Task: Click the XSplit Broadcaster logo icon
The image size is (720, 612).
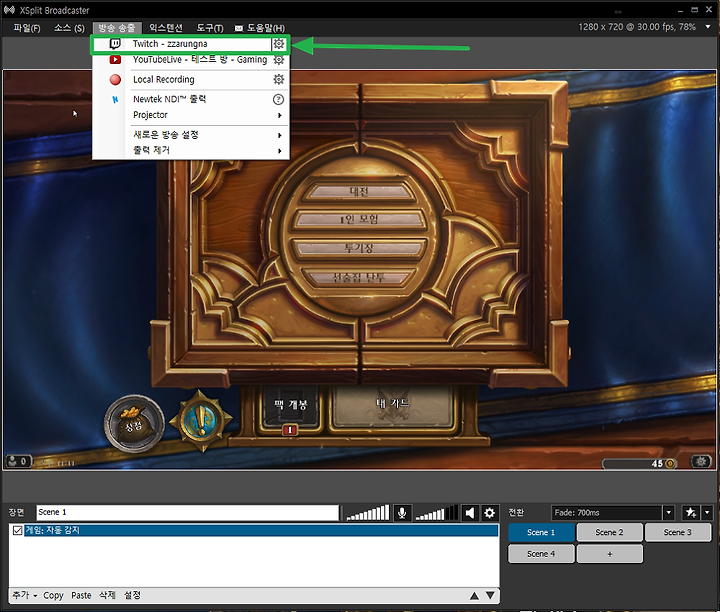Action: (9, 10)
